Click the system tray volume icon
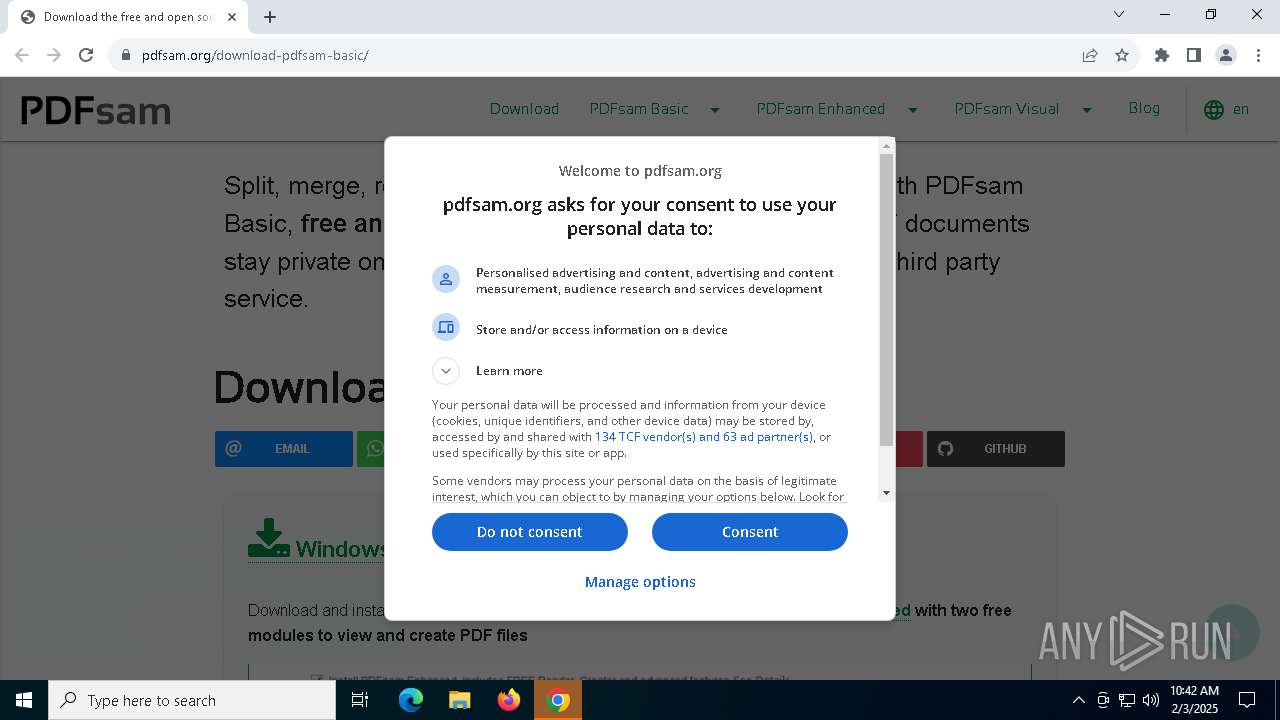Screen dimensions: 1280x720 click(1151, 700)
